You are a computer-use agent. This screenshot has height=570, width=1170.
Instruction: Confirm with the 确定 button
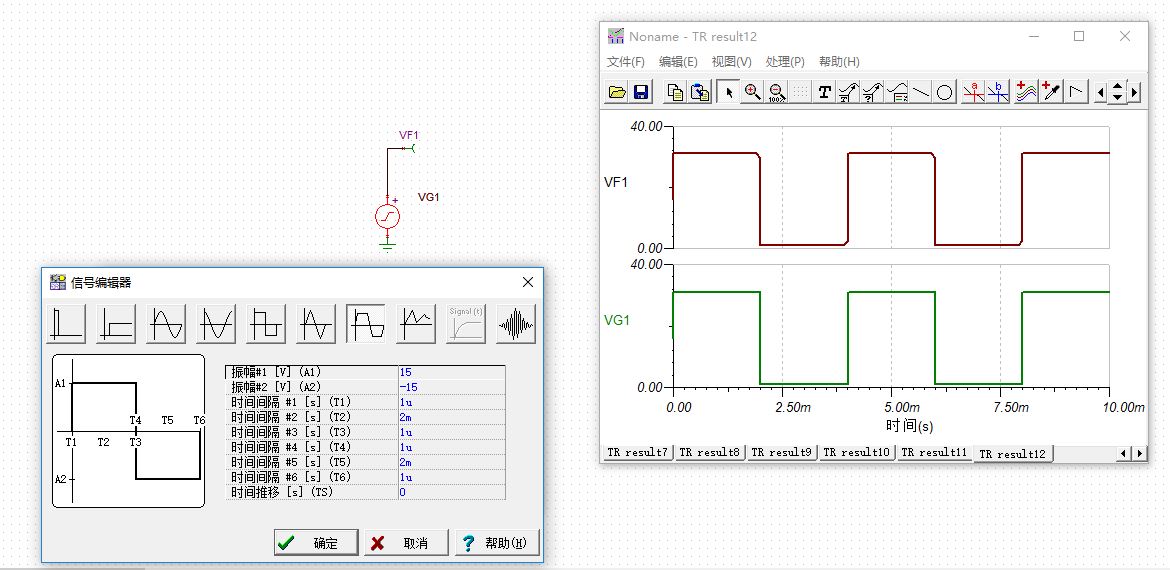[x=316, y=543]
